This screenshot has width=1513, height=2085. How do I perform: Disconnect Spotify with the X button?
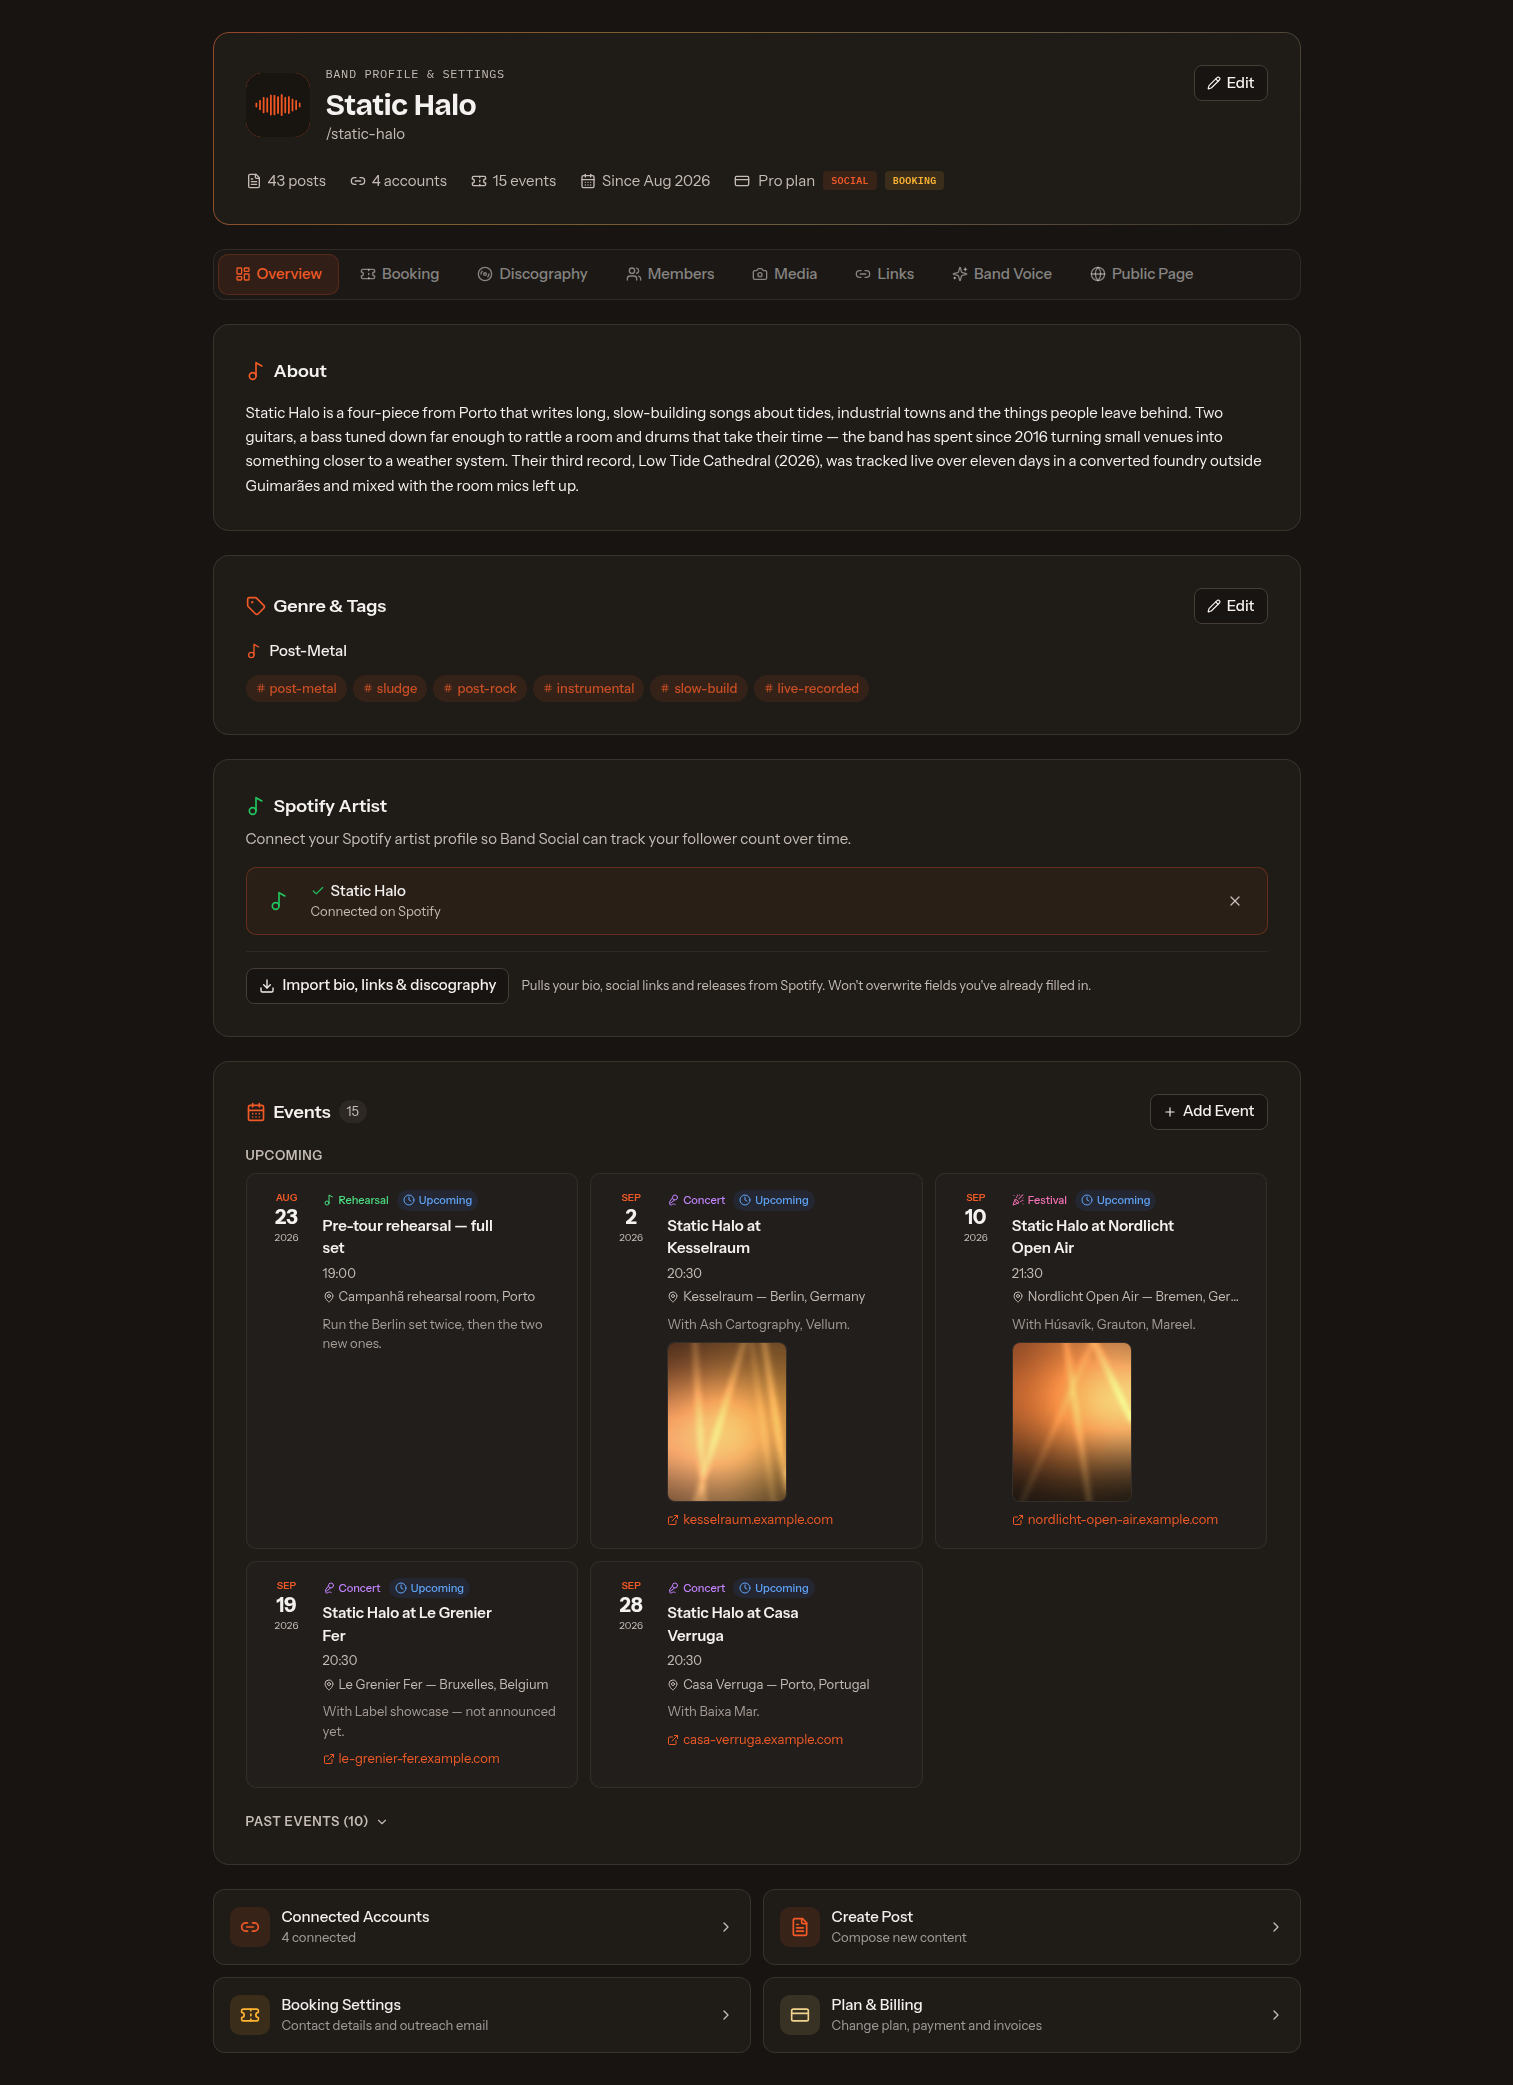tap(1235, 901)
